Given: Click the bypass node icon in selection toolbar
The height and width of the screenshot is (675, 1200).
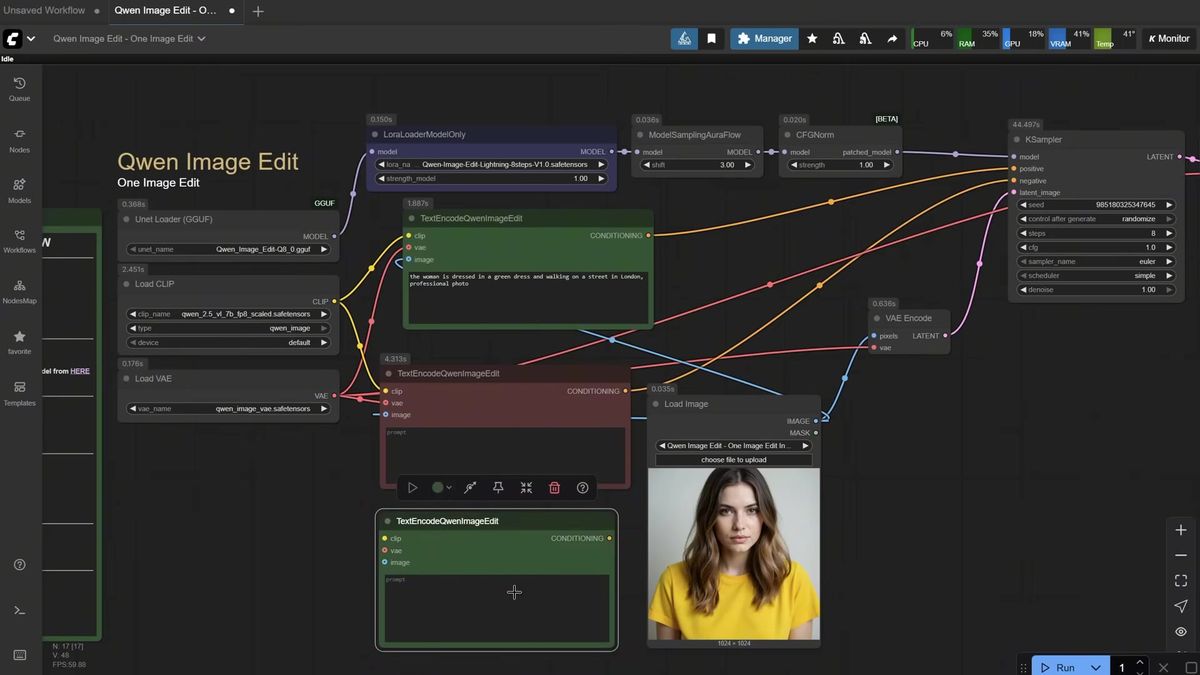Looking at the screenshot, I should [469, 488].
